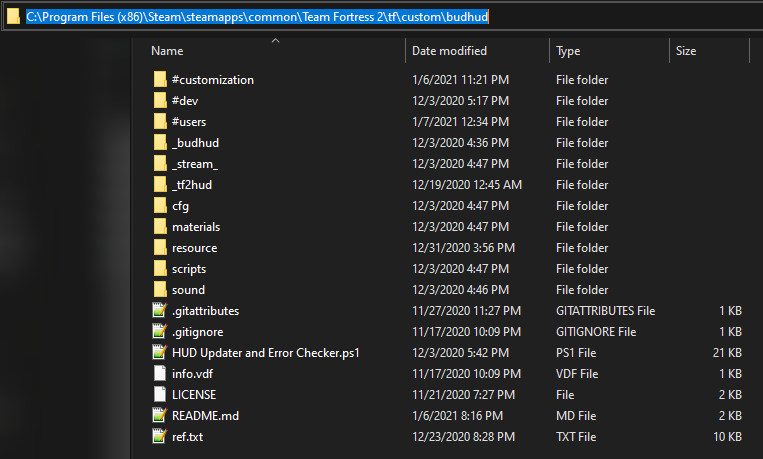Click the MD File type cell
Image resolution: width=763 pixels, height=459 pixels.
[x=576, y=416]
